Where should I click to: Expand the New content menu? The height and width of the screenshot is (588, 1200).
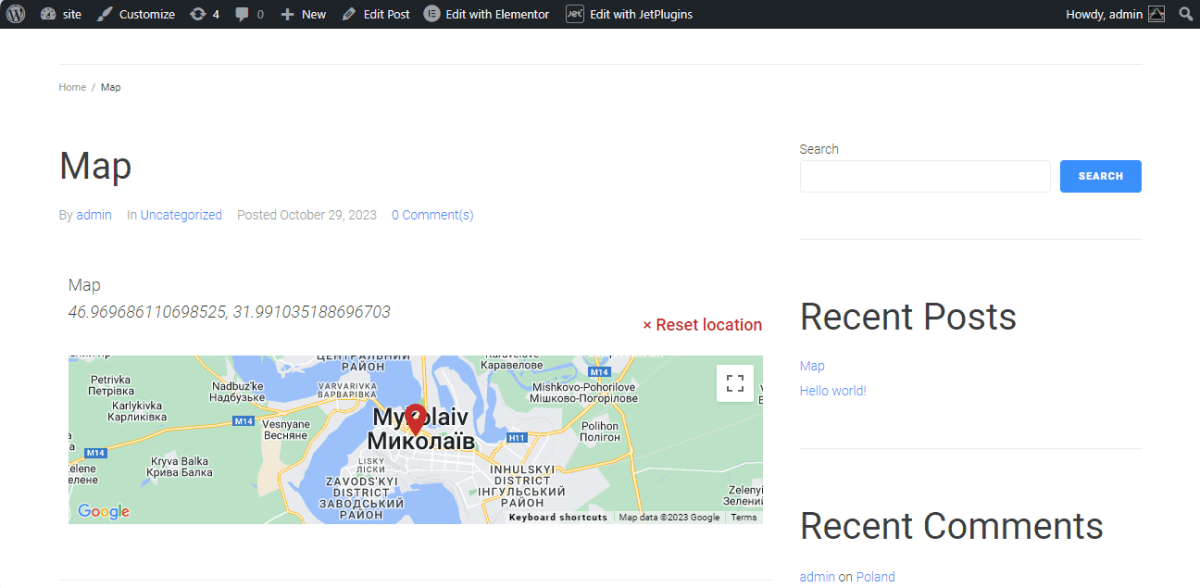click(303, 14)
